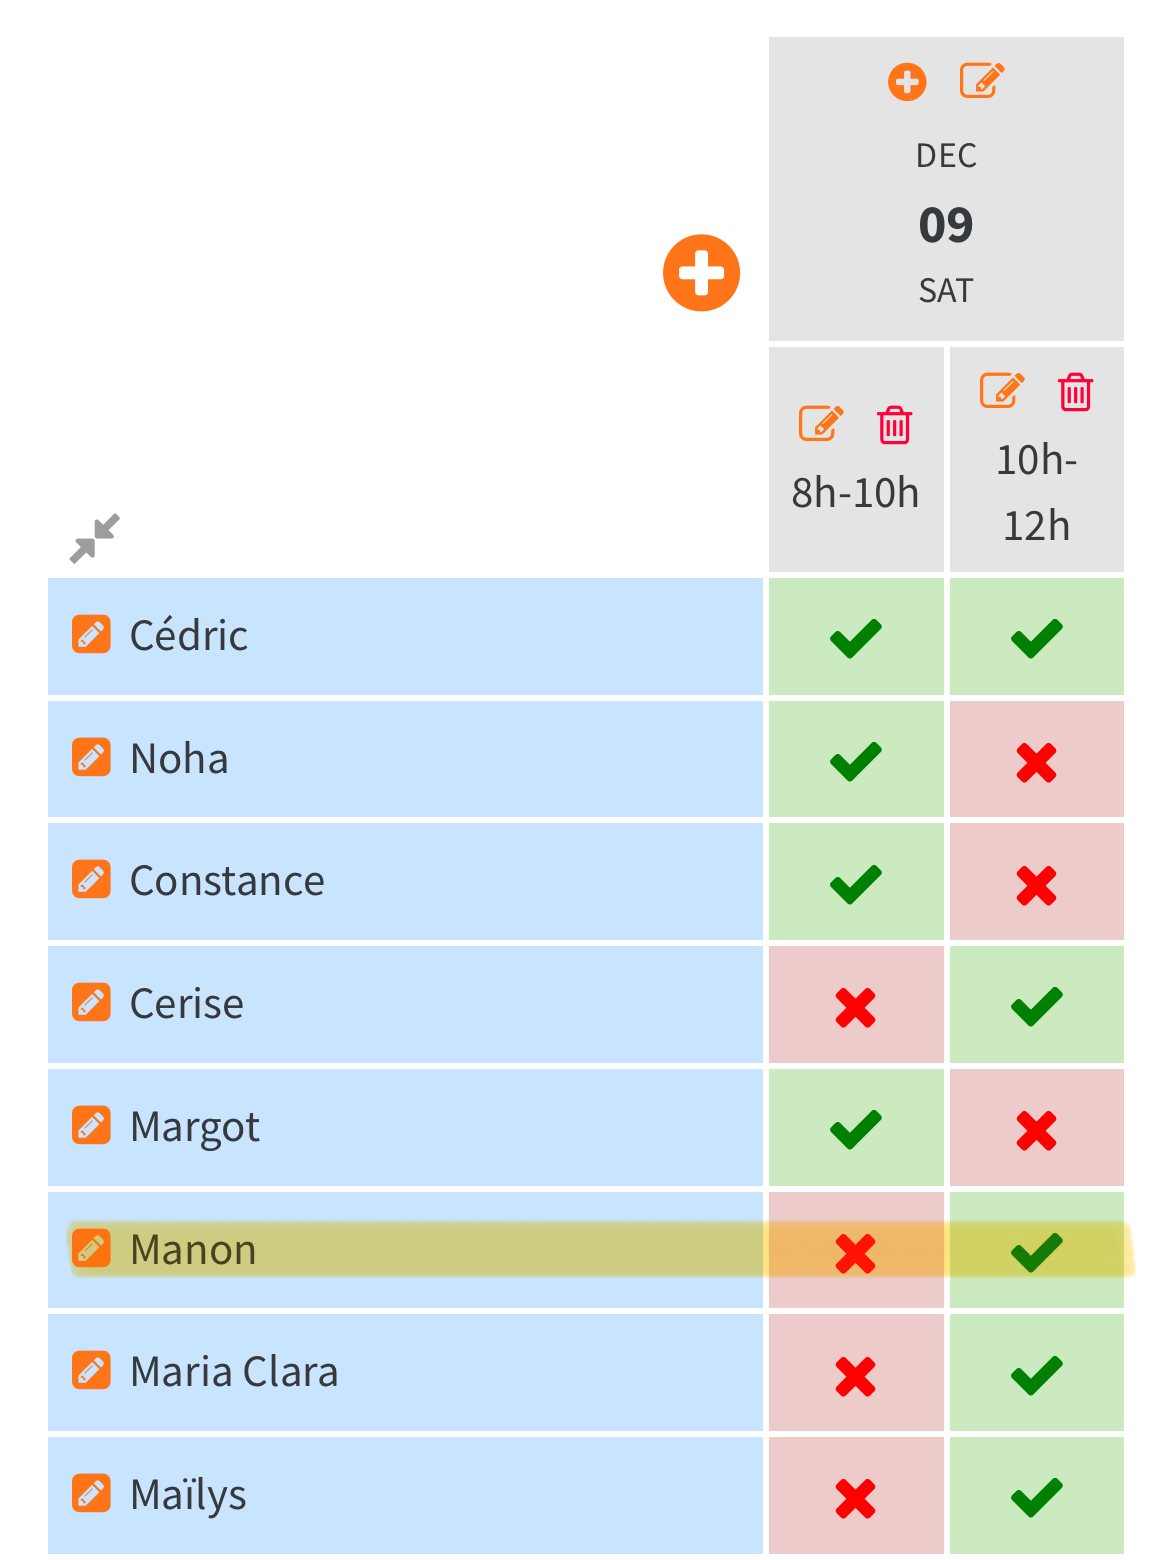
Task: Delete the 10h-12h time slot
Action: pyautogui.click(x=1075, y=392)
